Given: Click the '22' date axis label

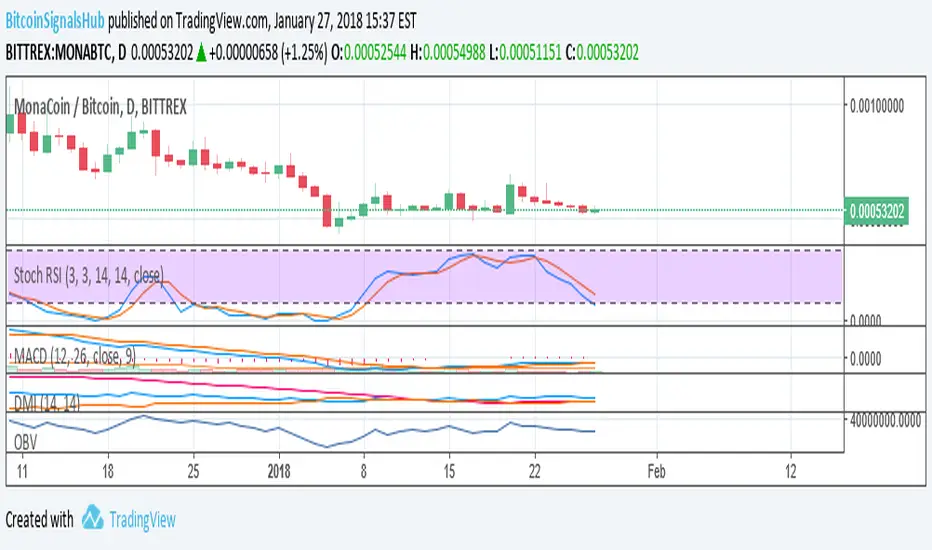Looking at the screenshot, I should [535, 472].
